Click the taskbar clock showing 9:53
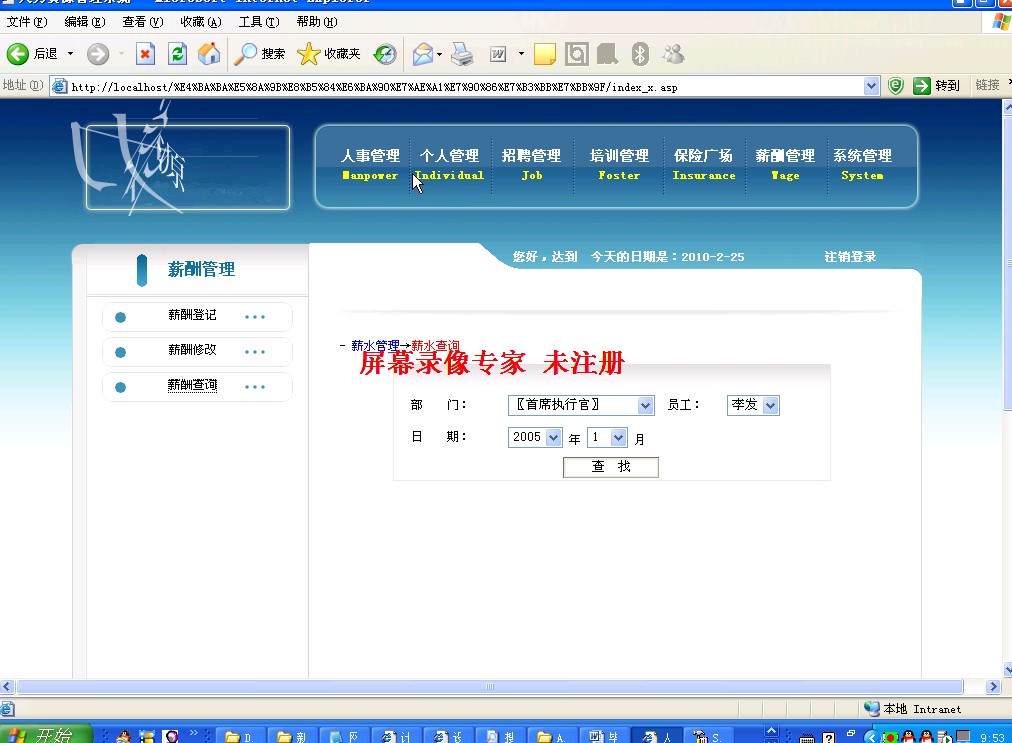 [x=992, y=737]
